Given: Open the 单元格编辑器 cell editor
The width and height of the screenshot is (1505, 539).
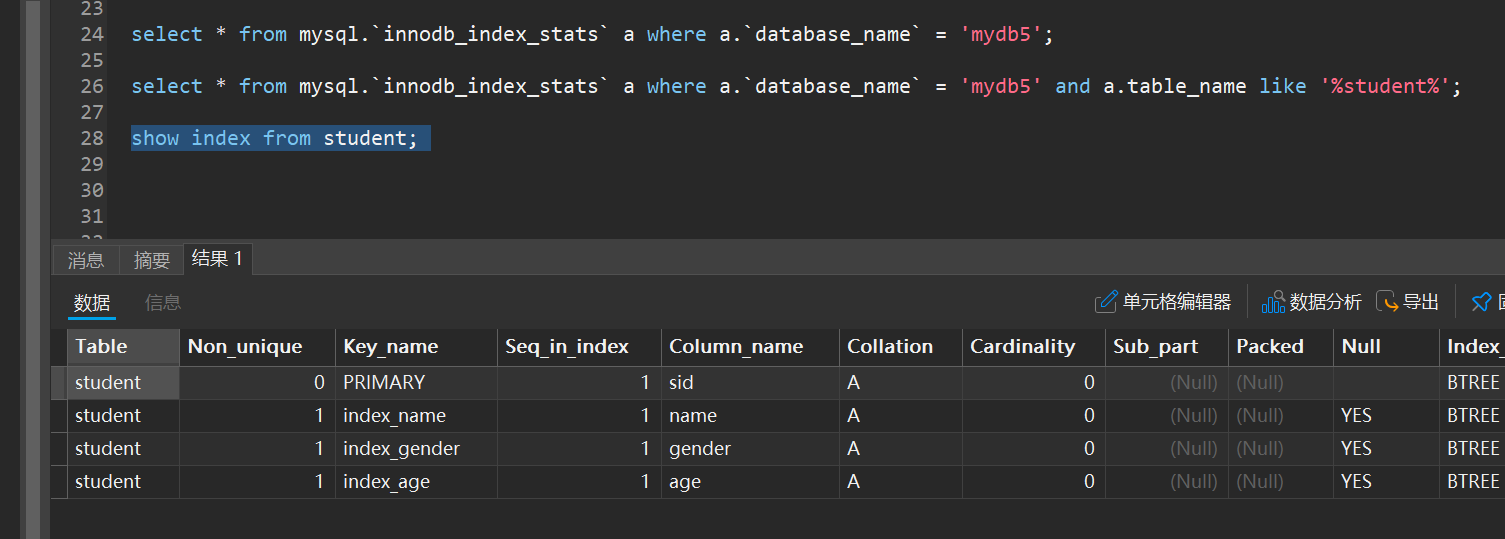Looking at the screenshot, I should click(x=1163, y=302).
